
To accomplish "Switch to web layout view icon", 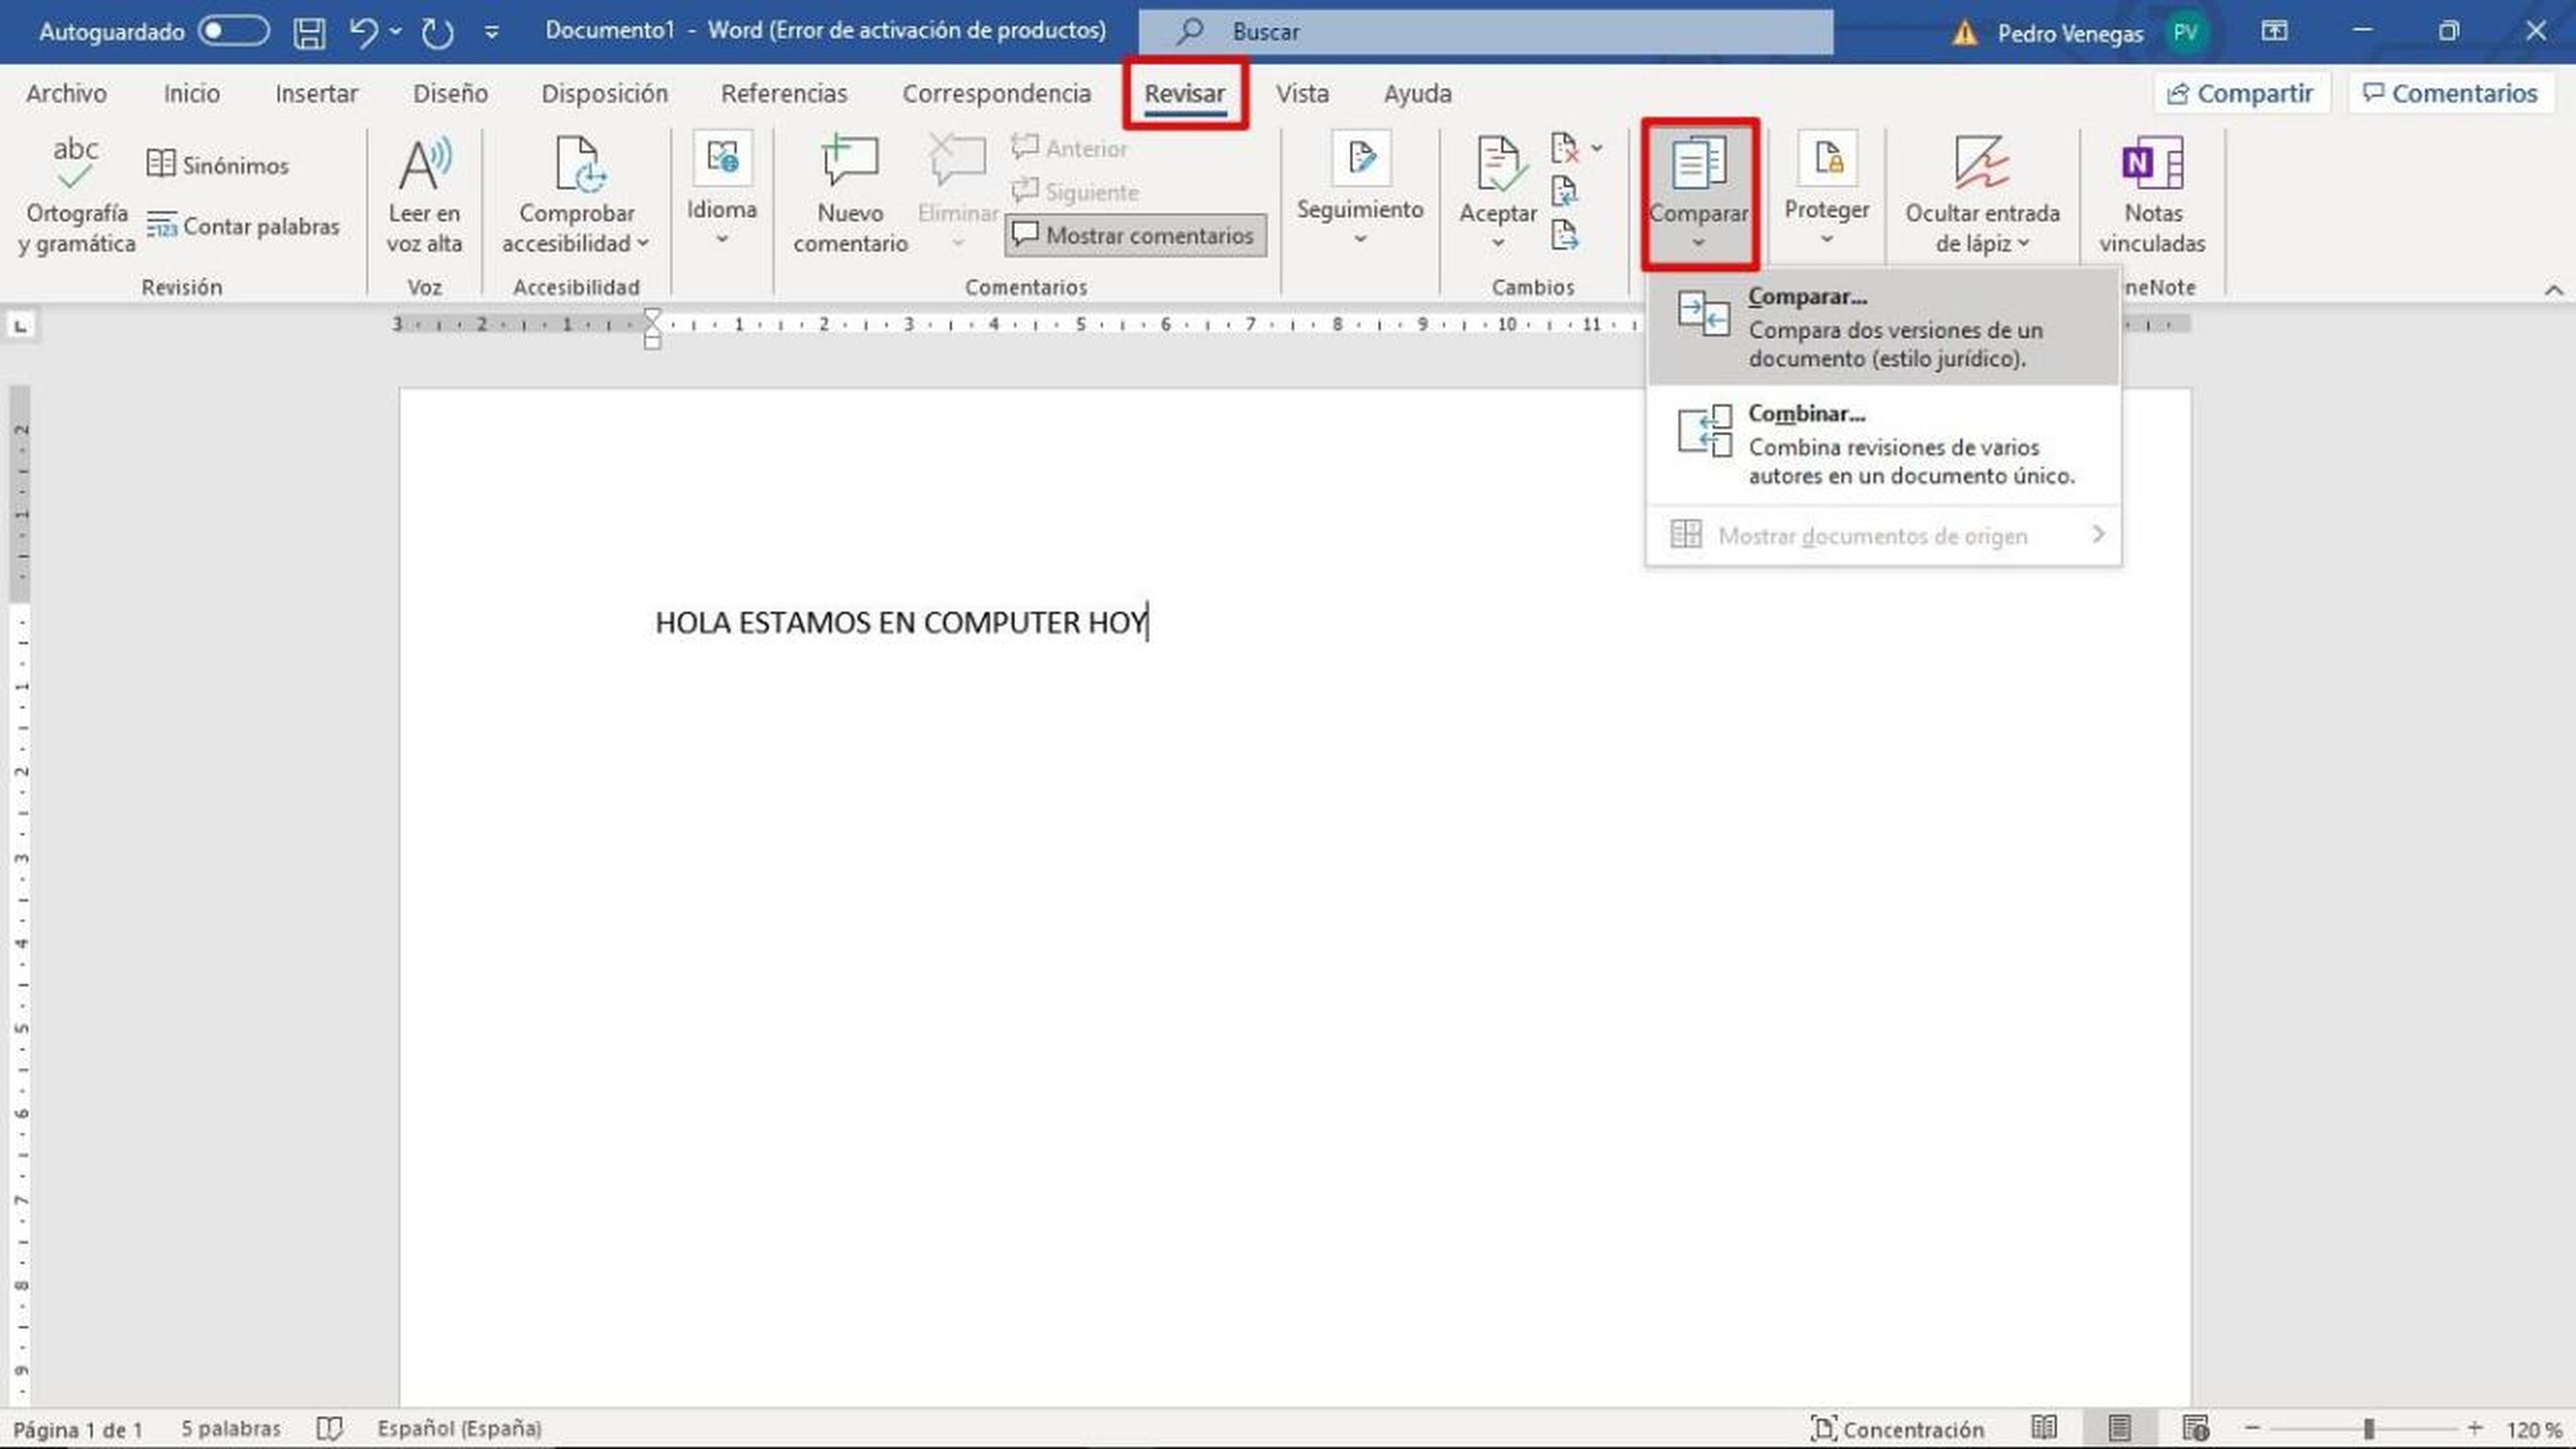I will click(2196, 1428).
